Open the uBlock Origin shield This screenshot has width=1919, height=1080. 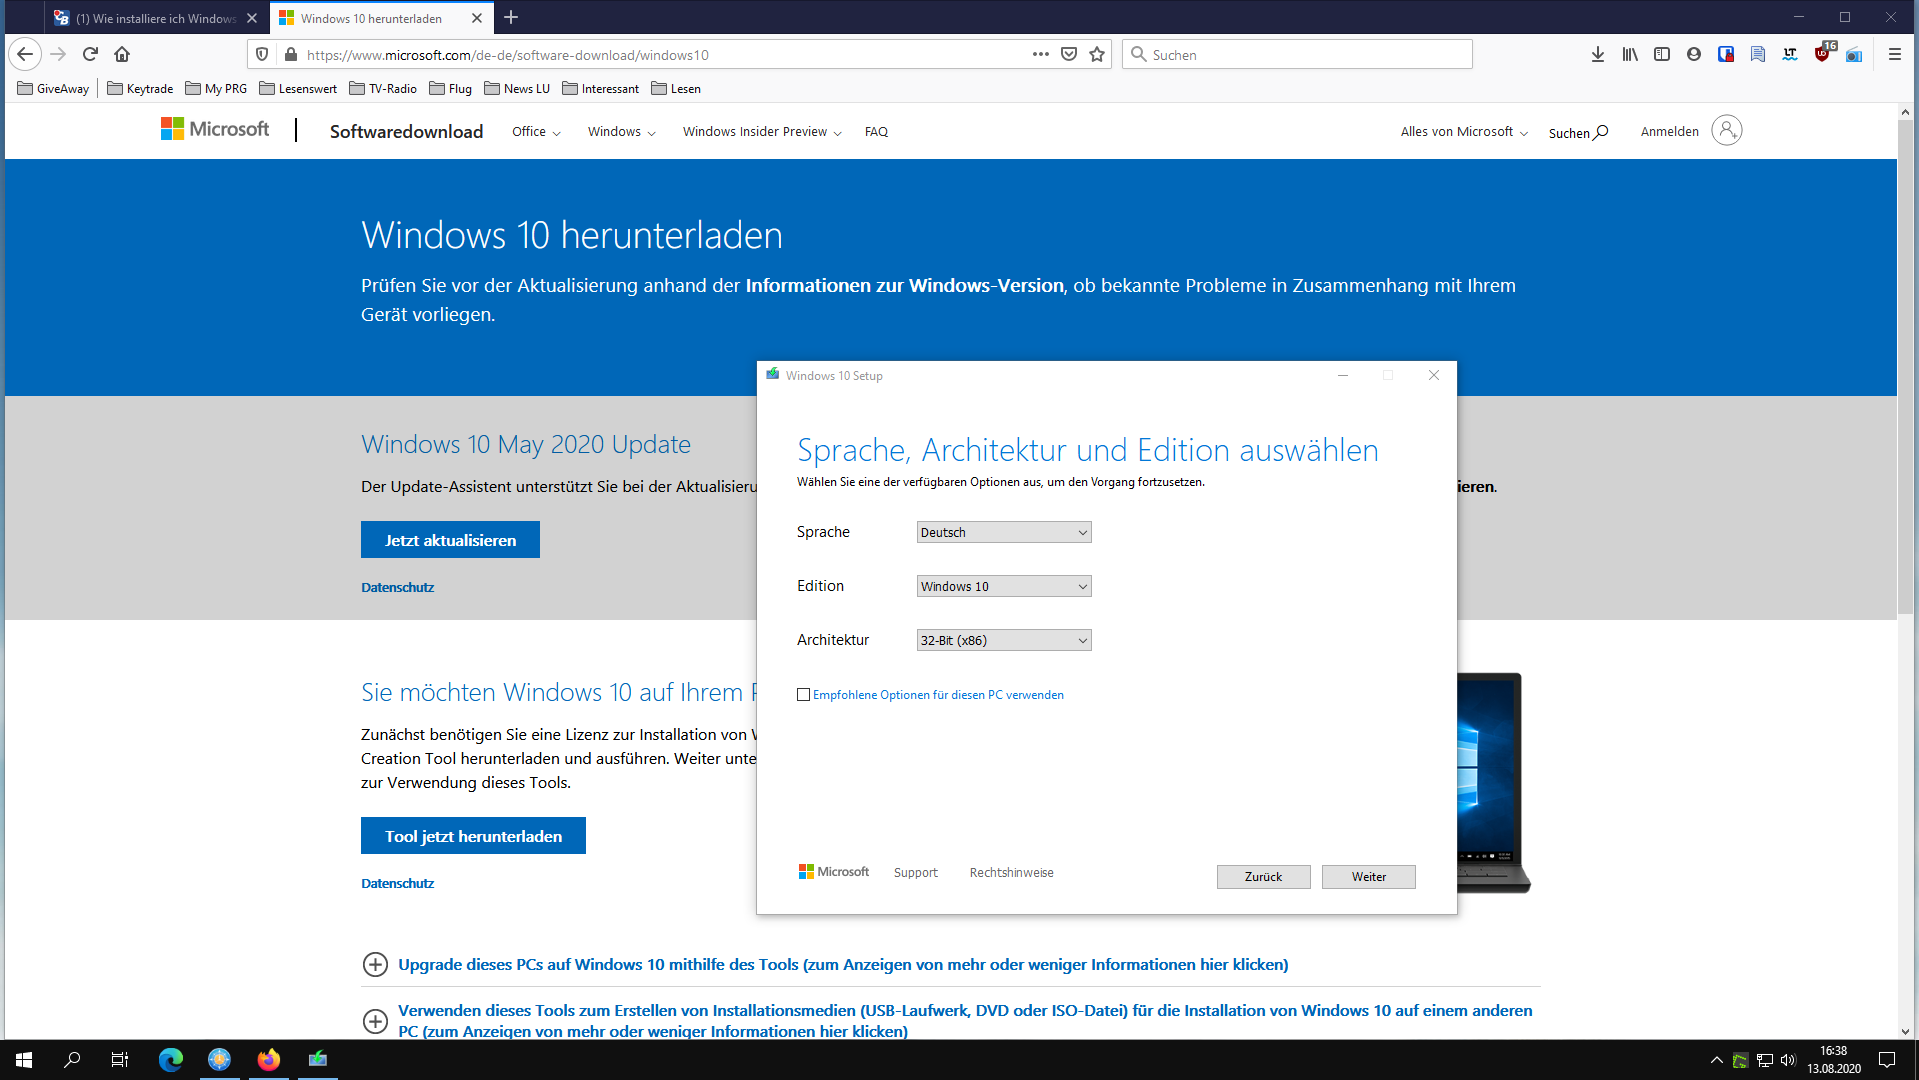click(1823, 52)
